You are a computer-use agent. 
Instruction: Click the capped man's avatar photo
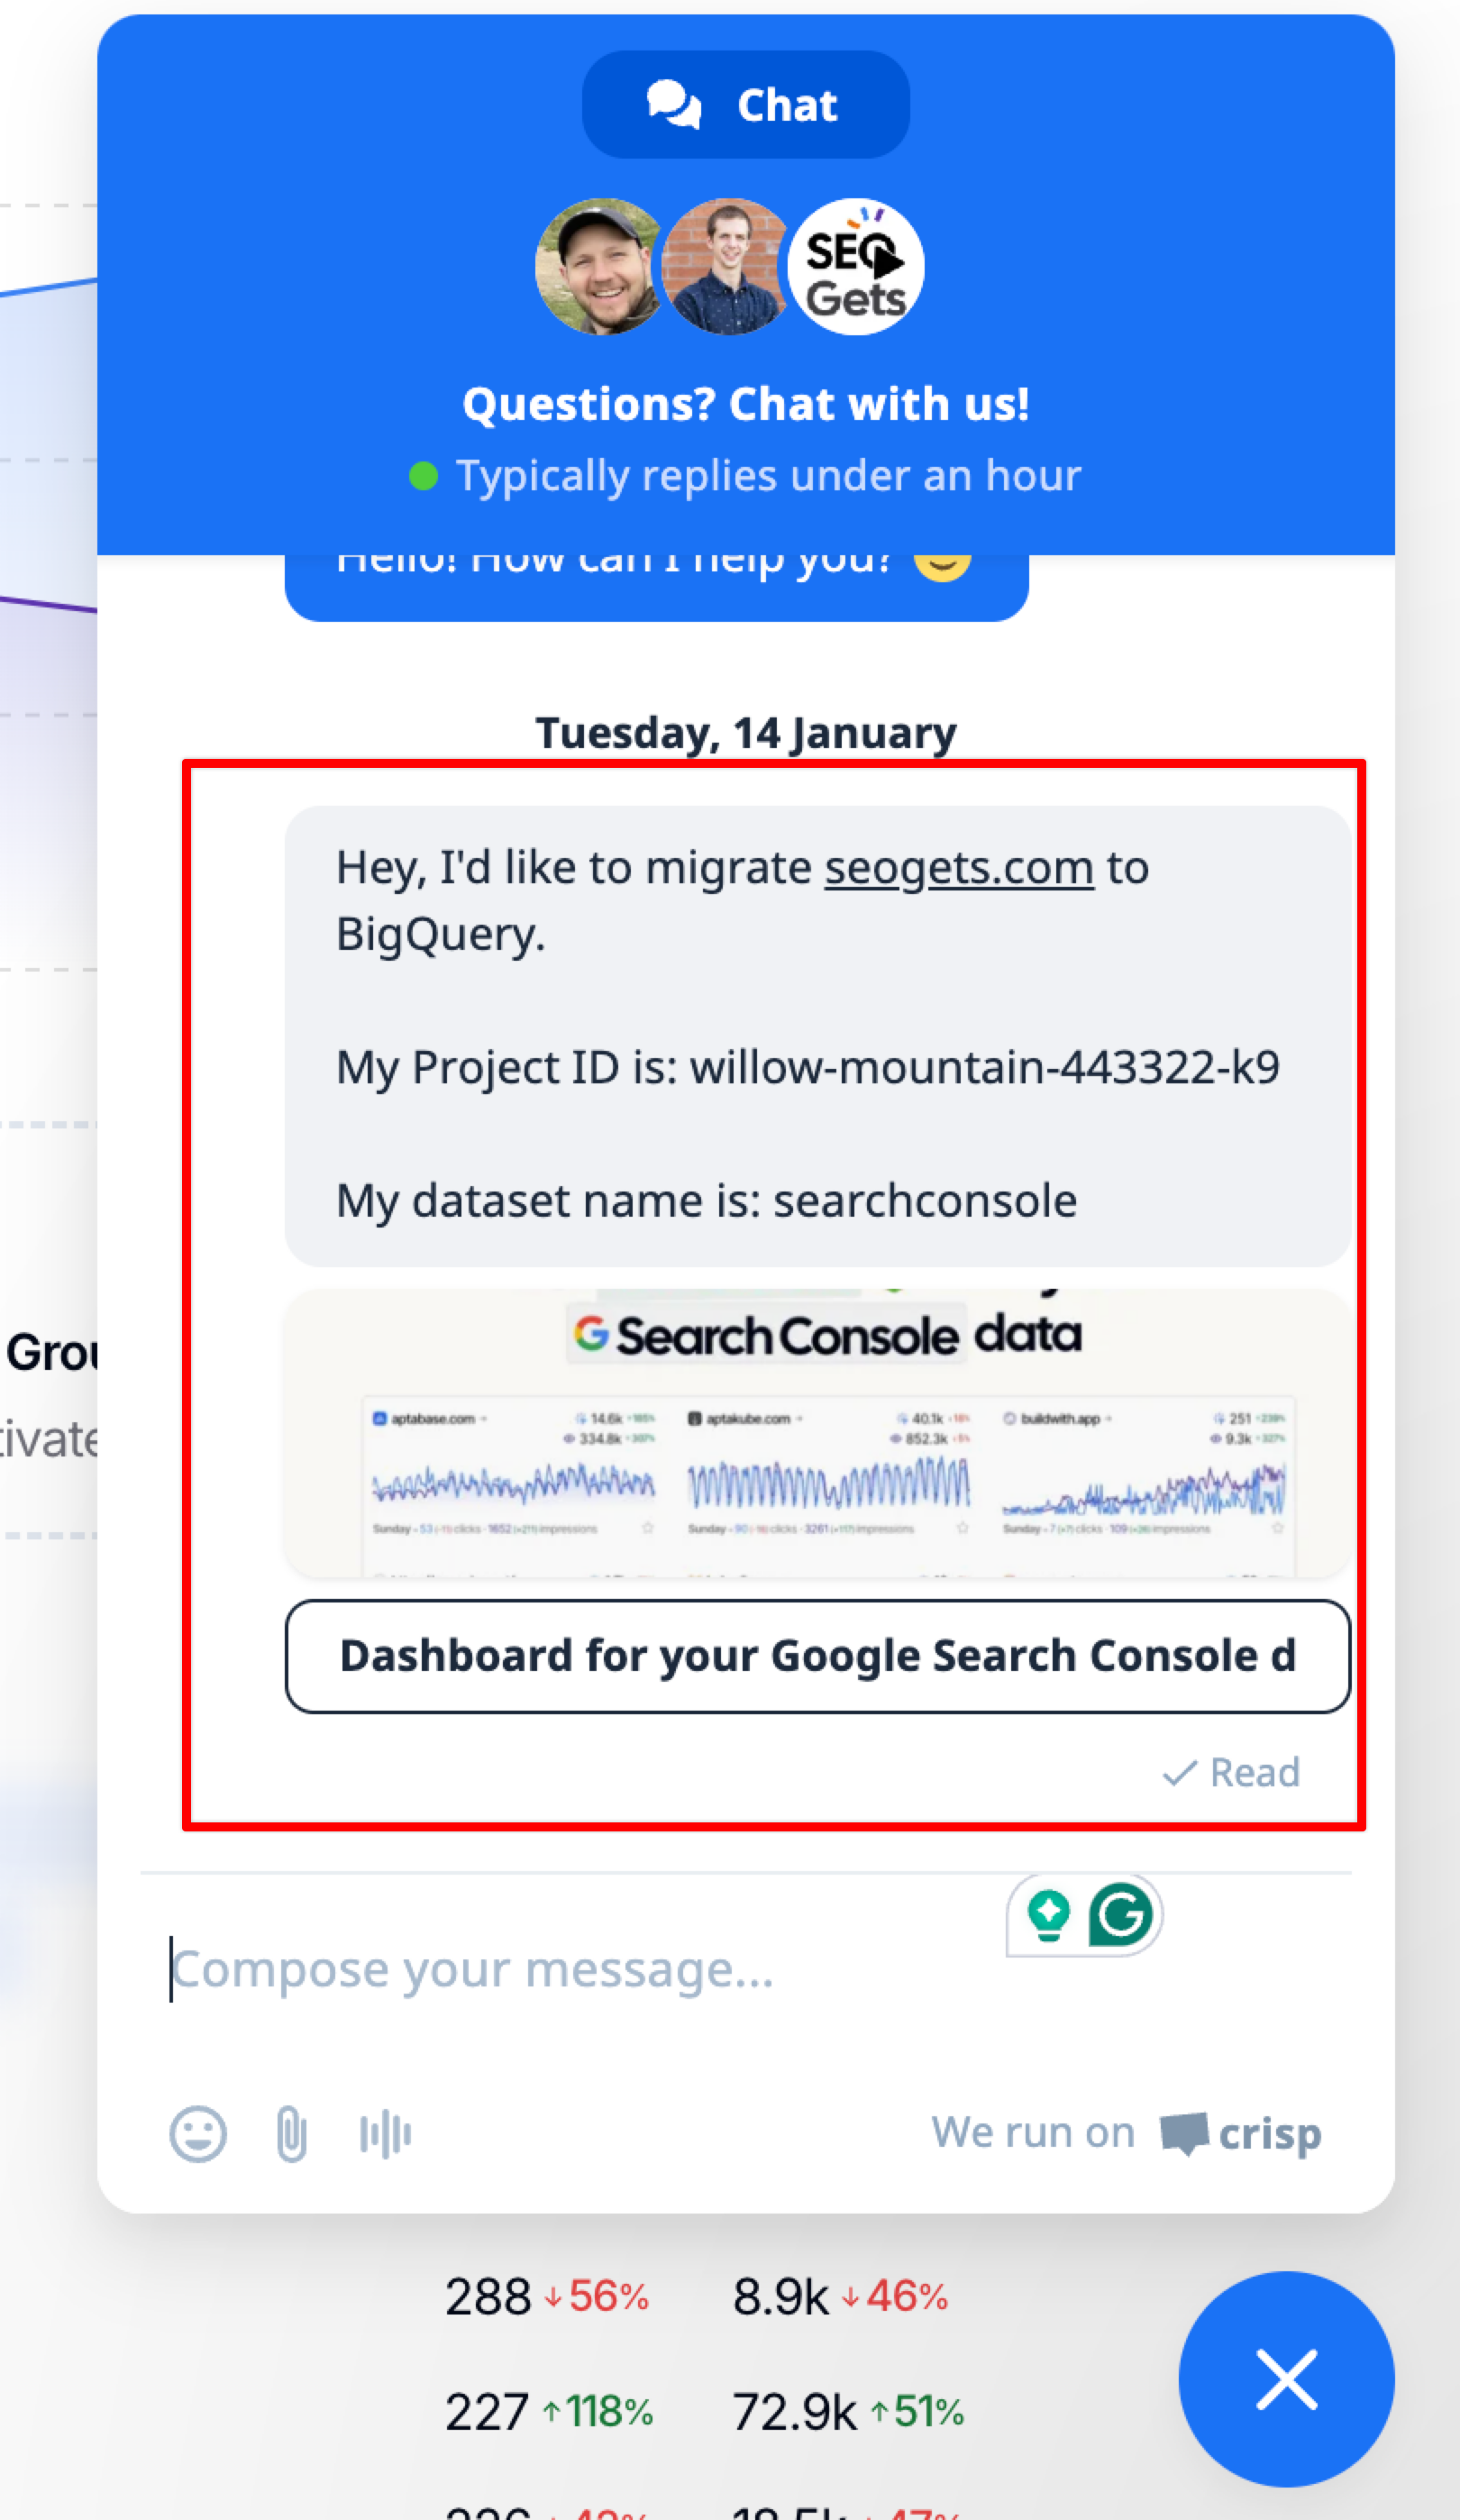tap(598, 267)
